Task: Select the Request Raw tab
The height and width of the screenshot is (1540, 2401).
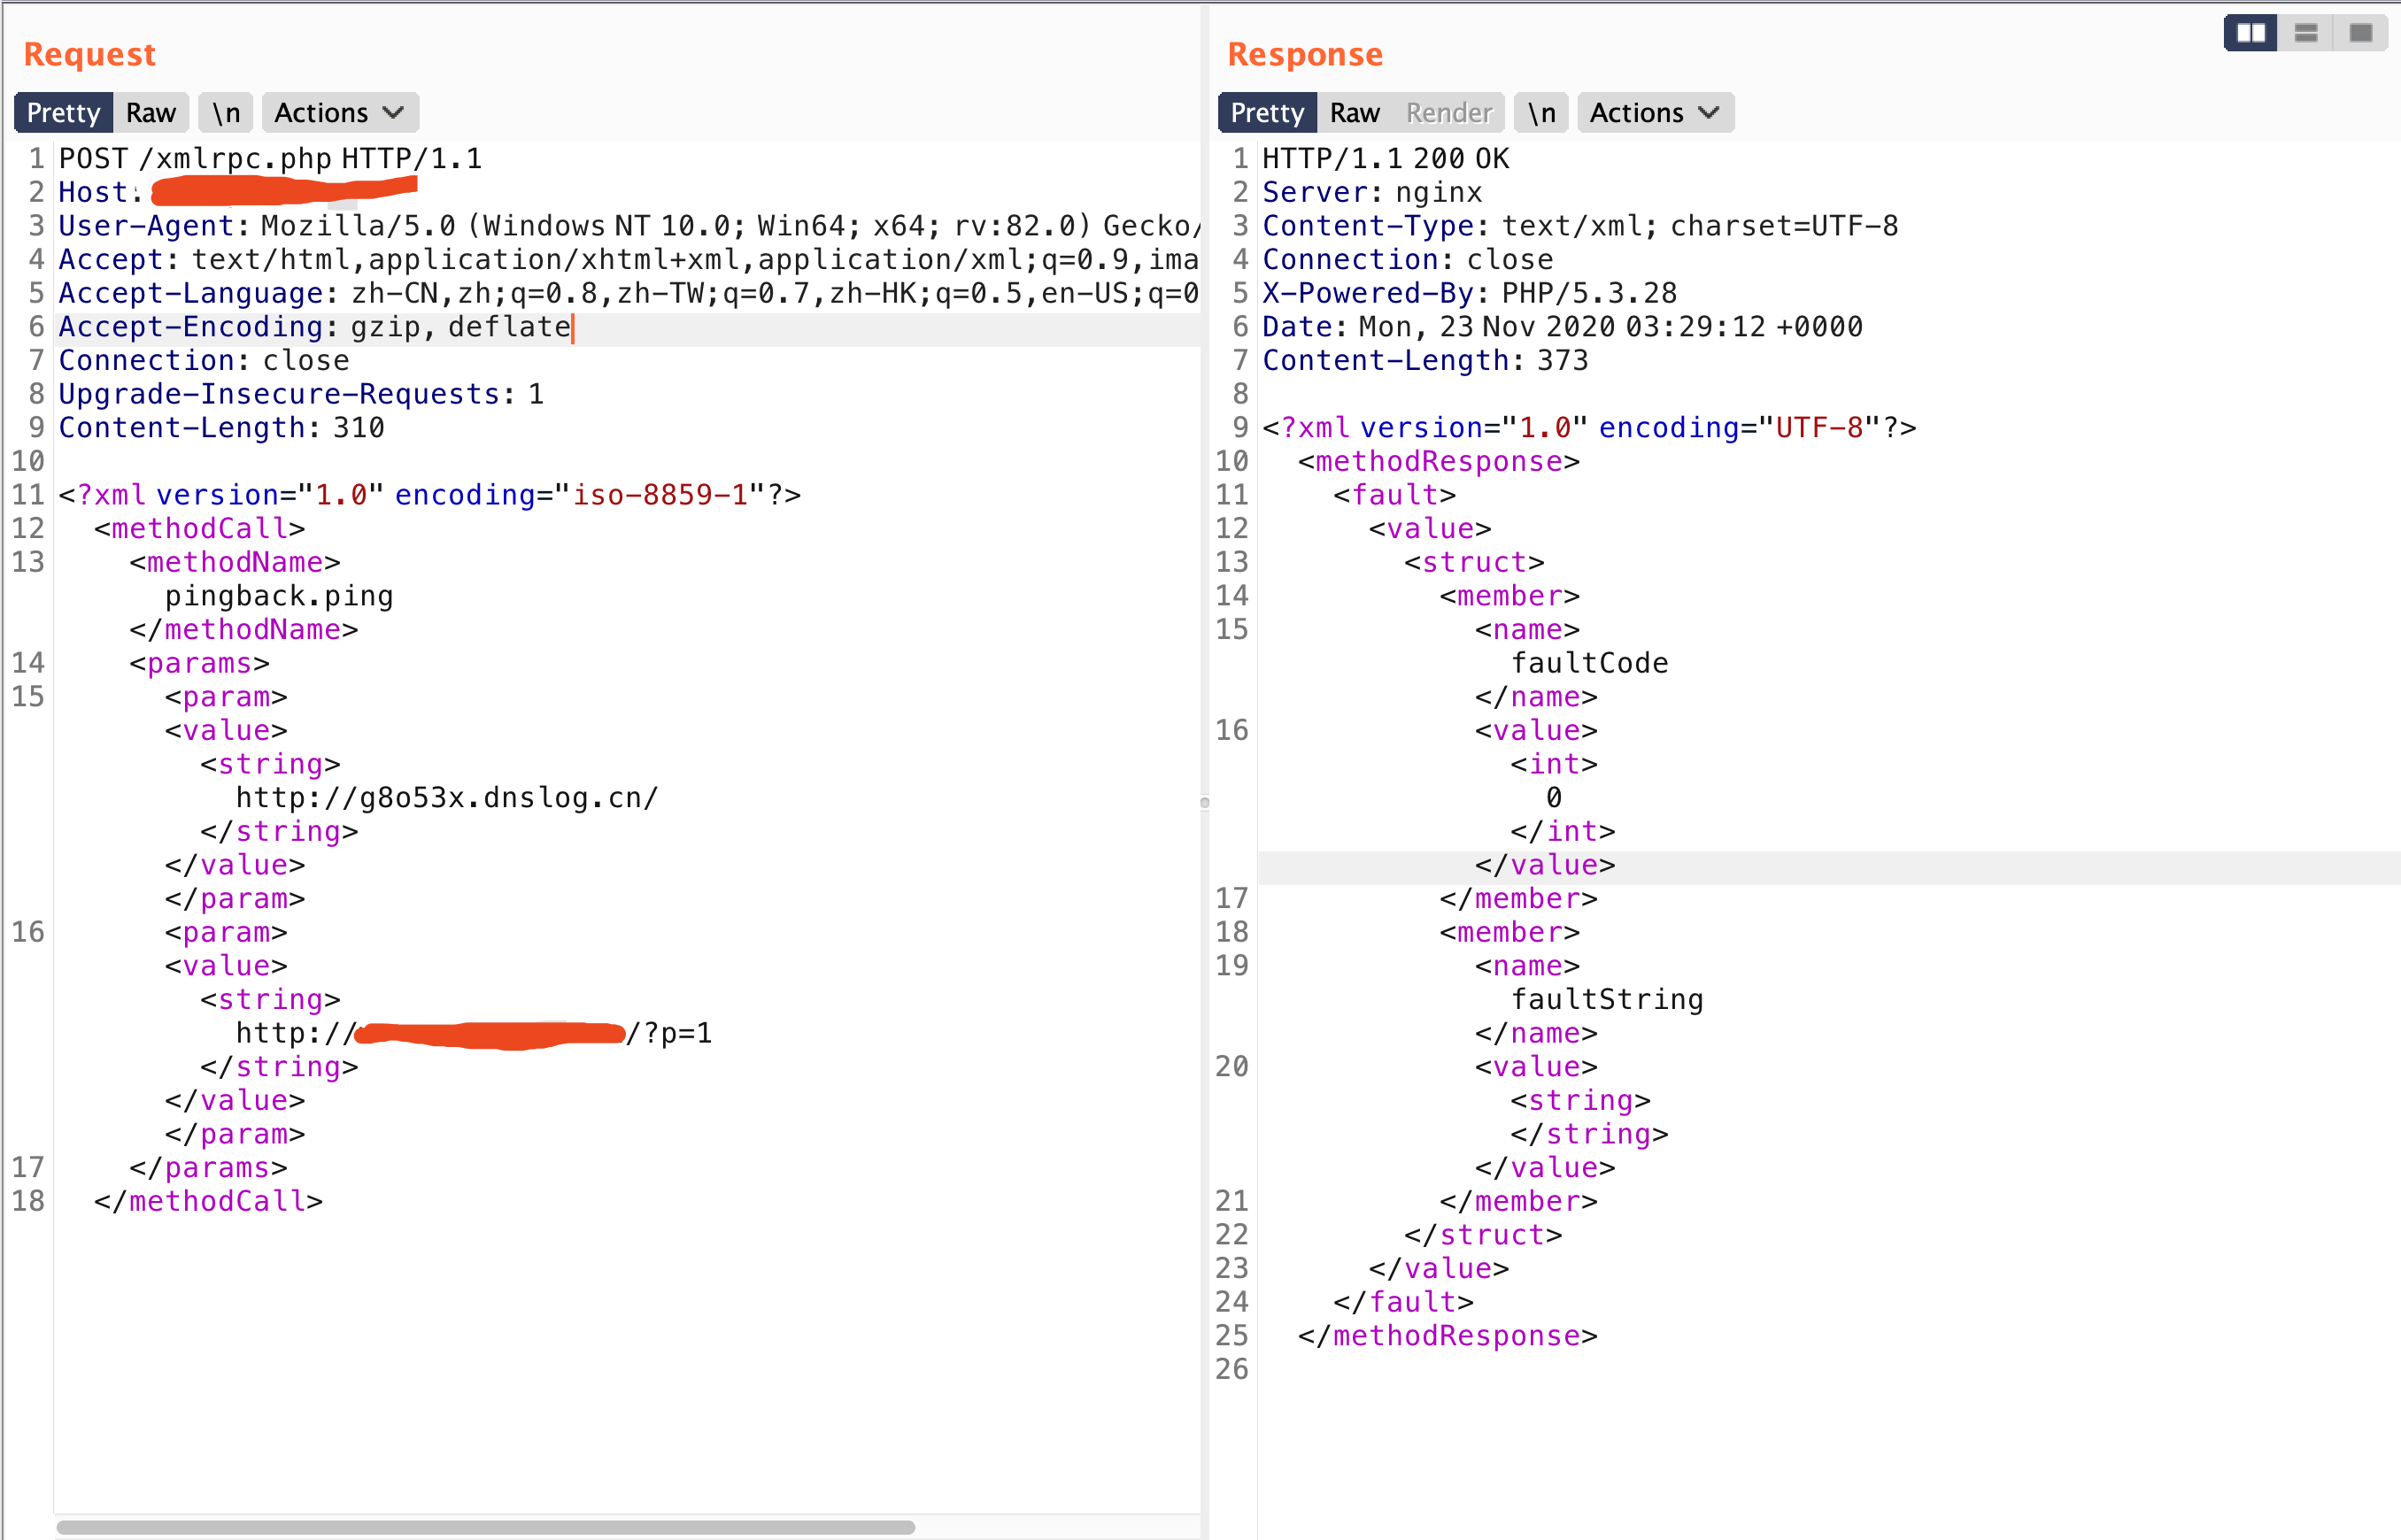Action: [151, 113]
